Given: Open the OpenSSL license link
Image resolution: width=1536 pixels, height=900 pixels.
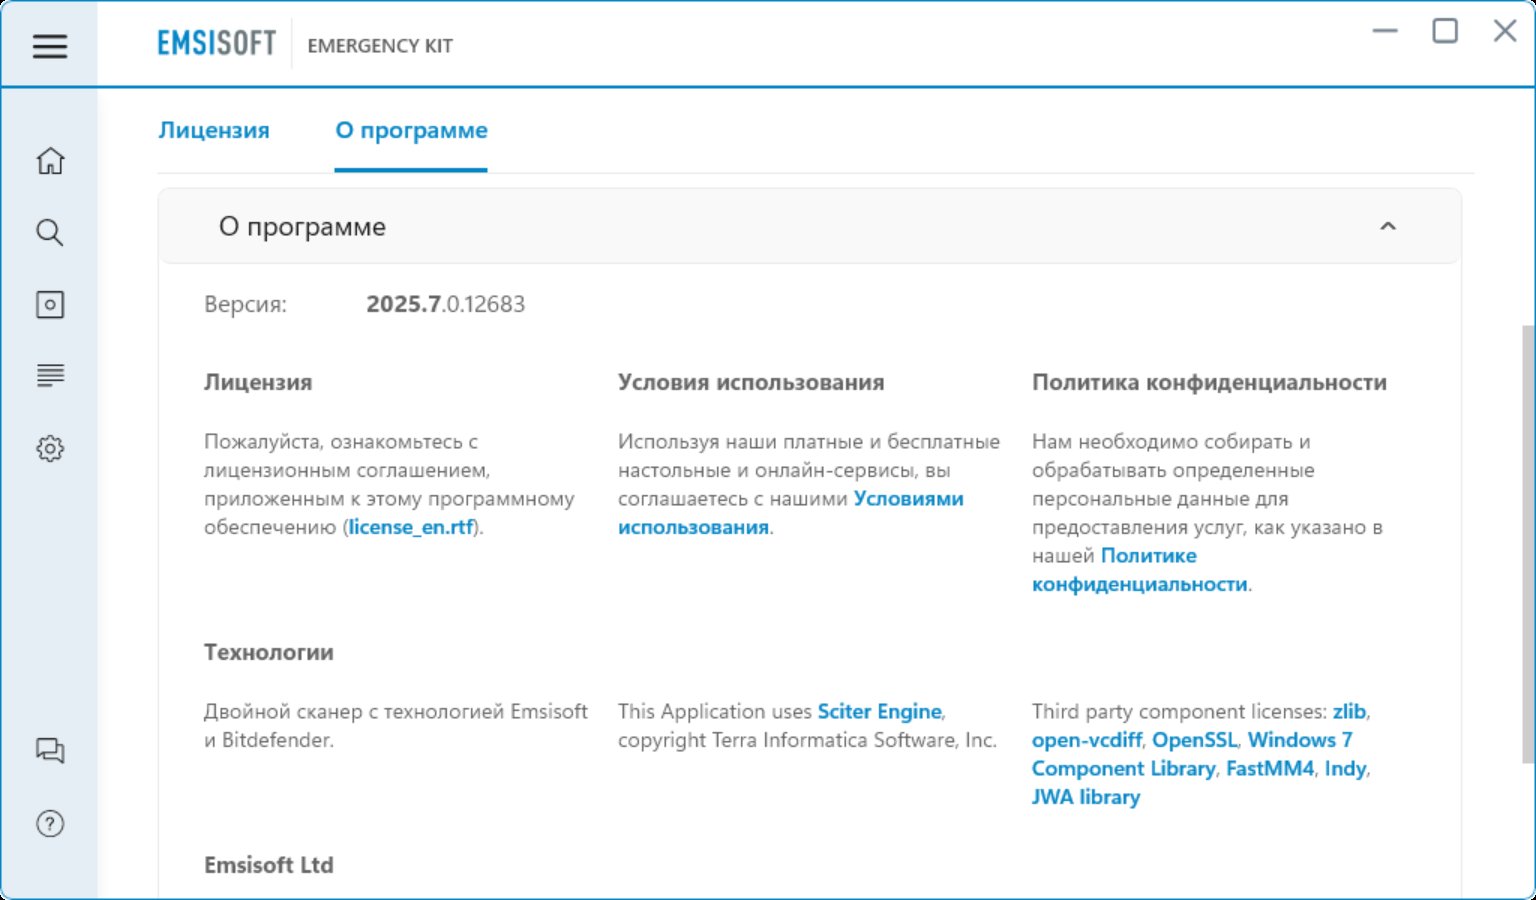Looking at the screenshot, I should [x=1194, y=740].
